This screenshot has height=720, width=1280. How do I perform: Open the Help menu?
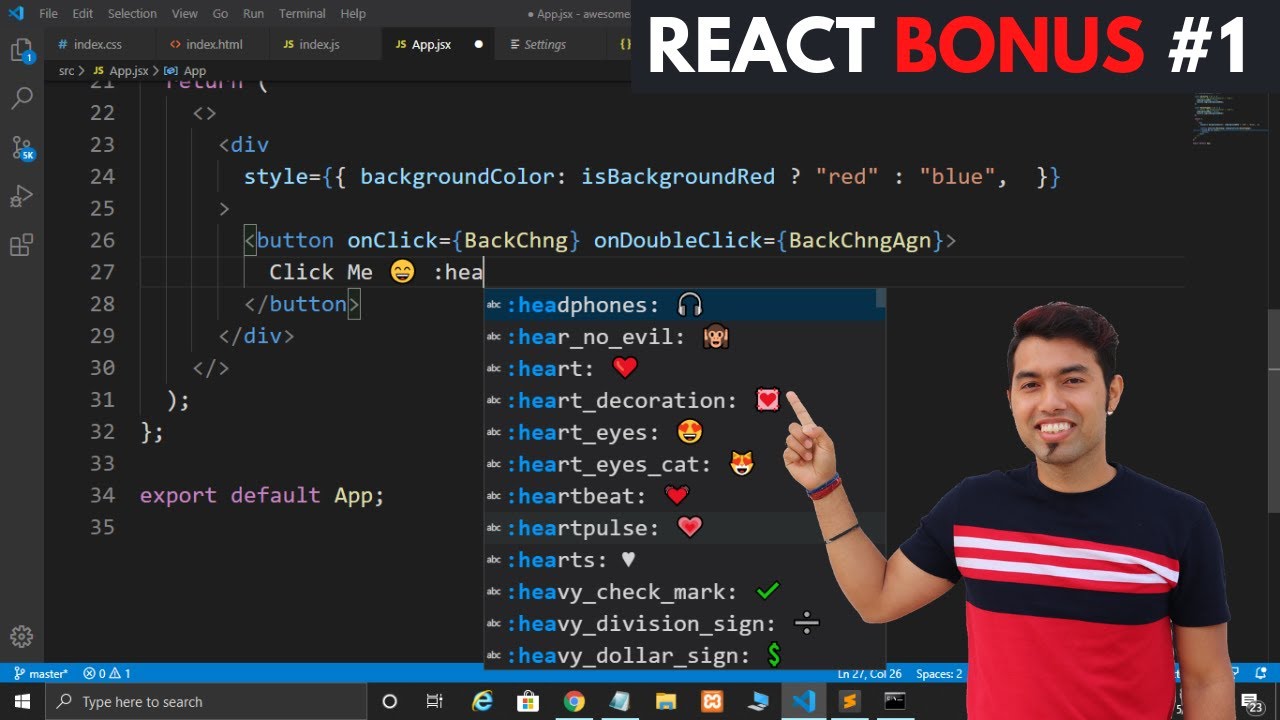coord(353,14)
